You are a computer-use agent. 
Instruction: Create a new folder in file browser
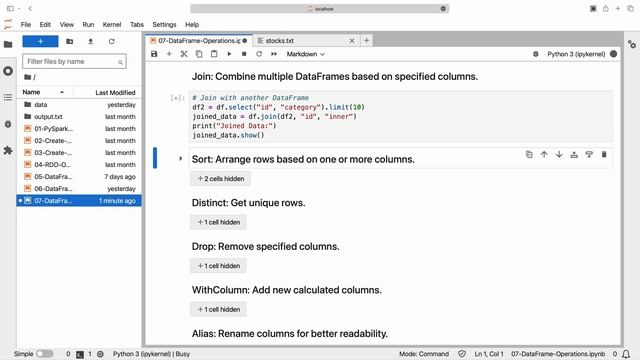coord(70,42)
